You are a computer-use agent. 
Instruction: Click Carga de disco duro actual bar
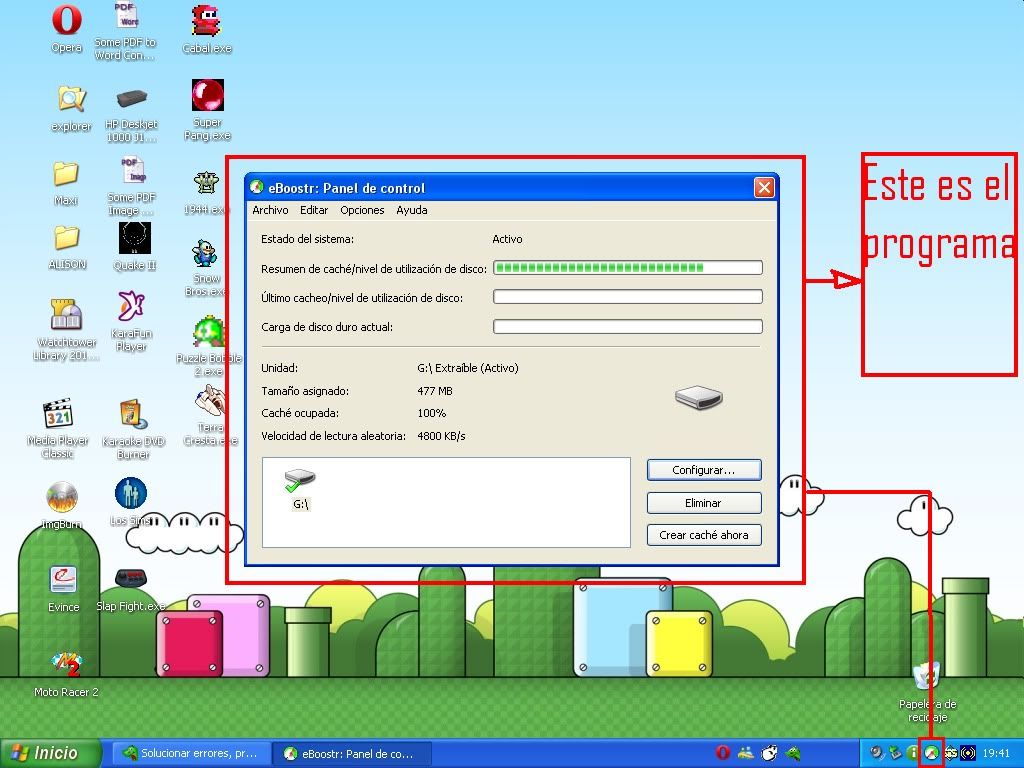click(628, 327)
